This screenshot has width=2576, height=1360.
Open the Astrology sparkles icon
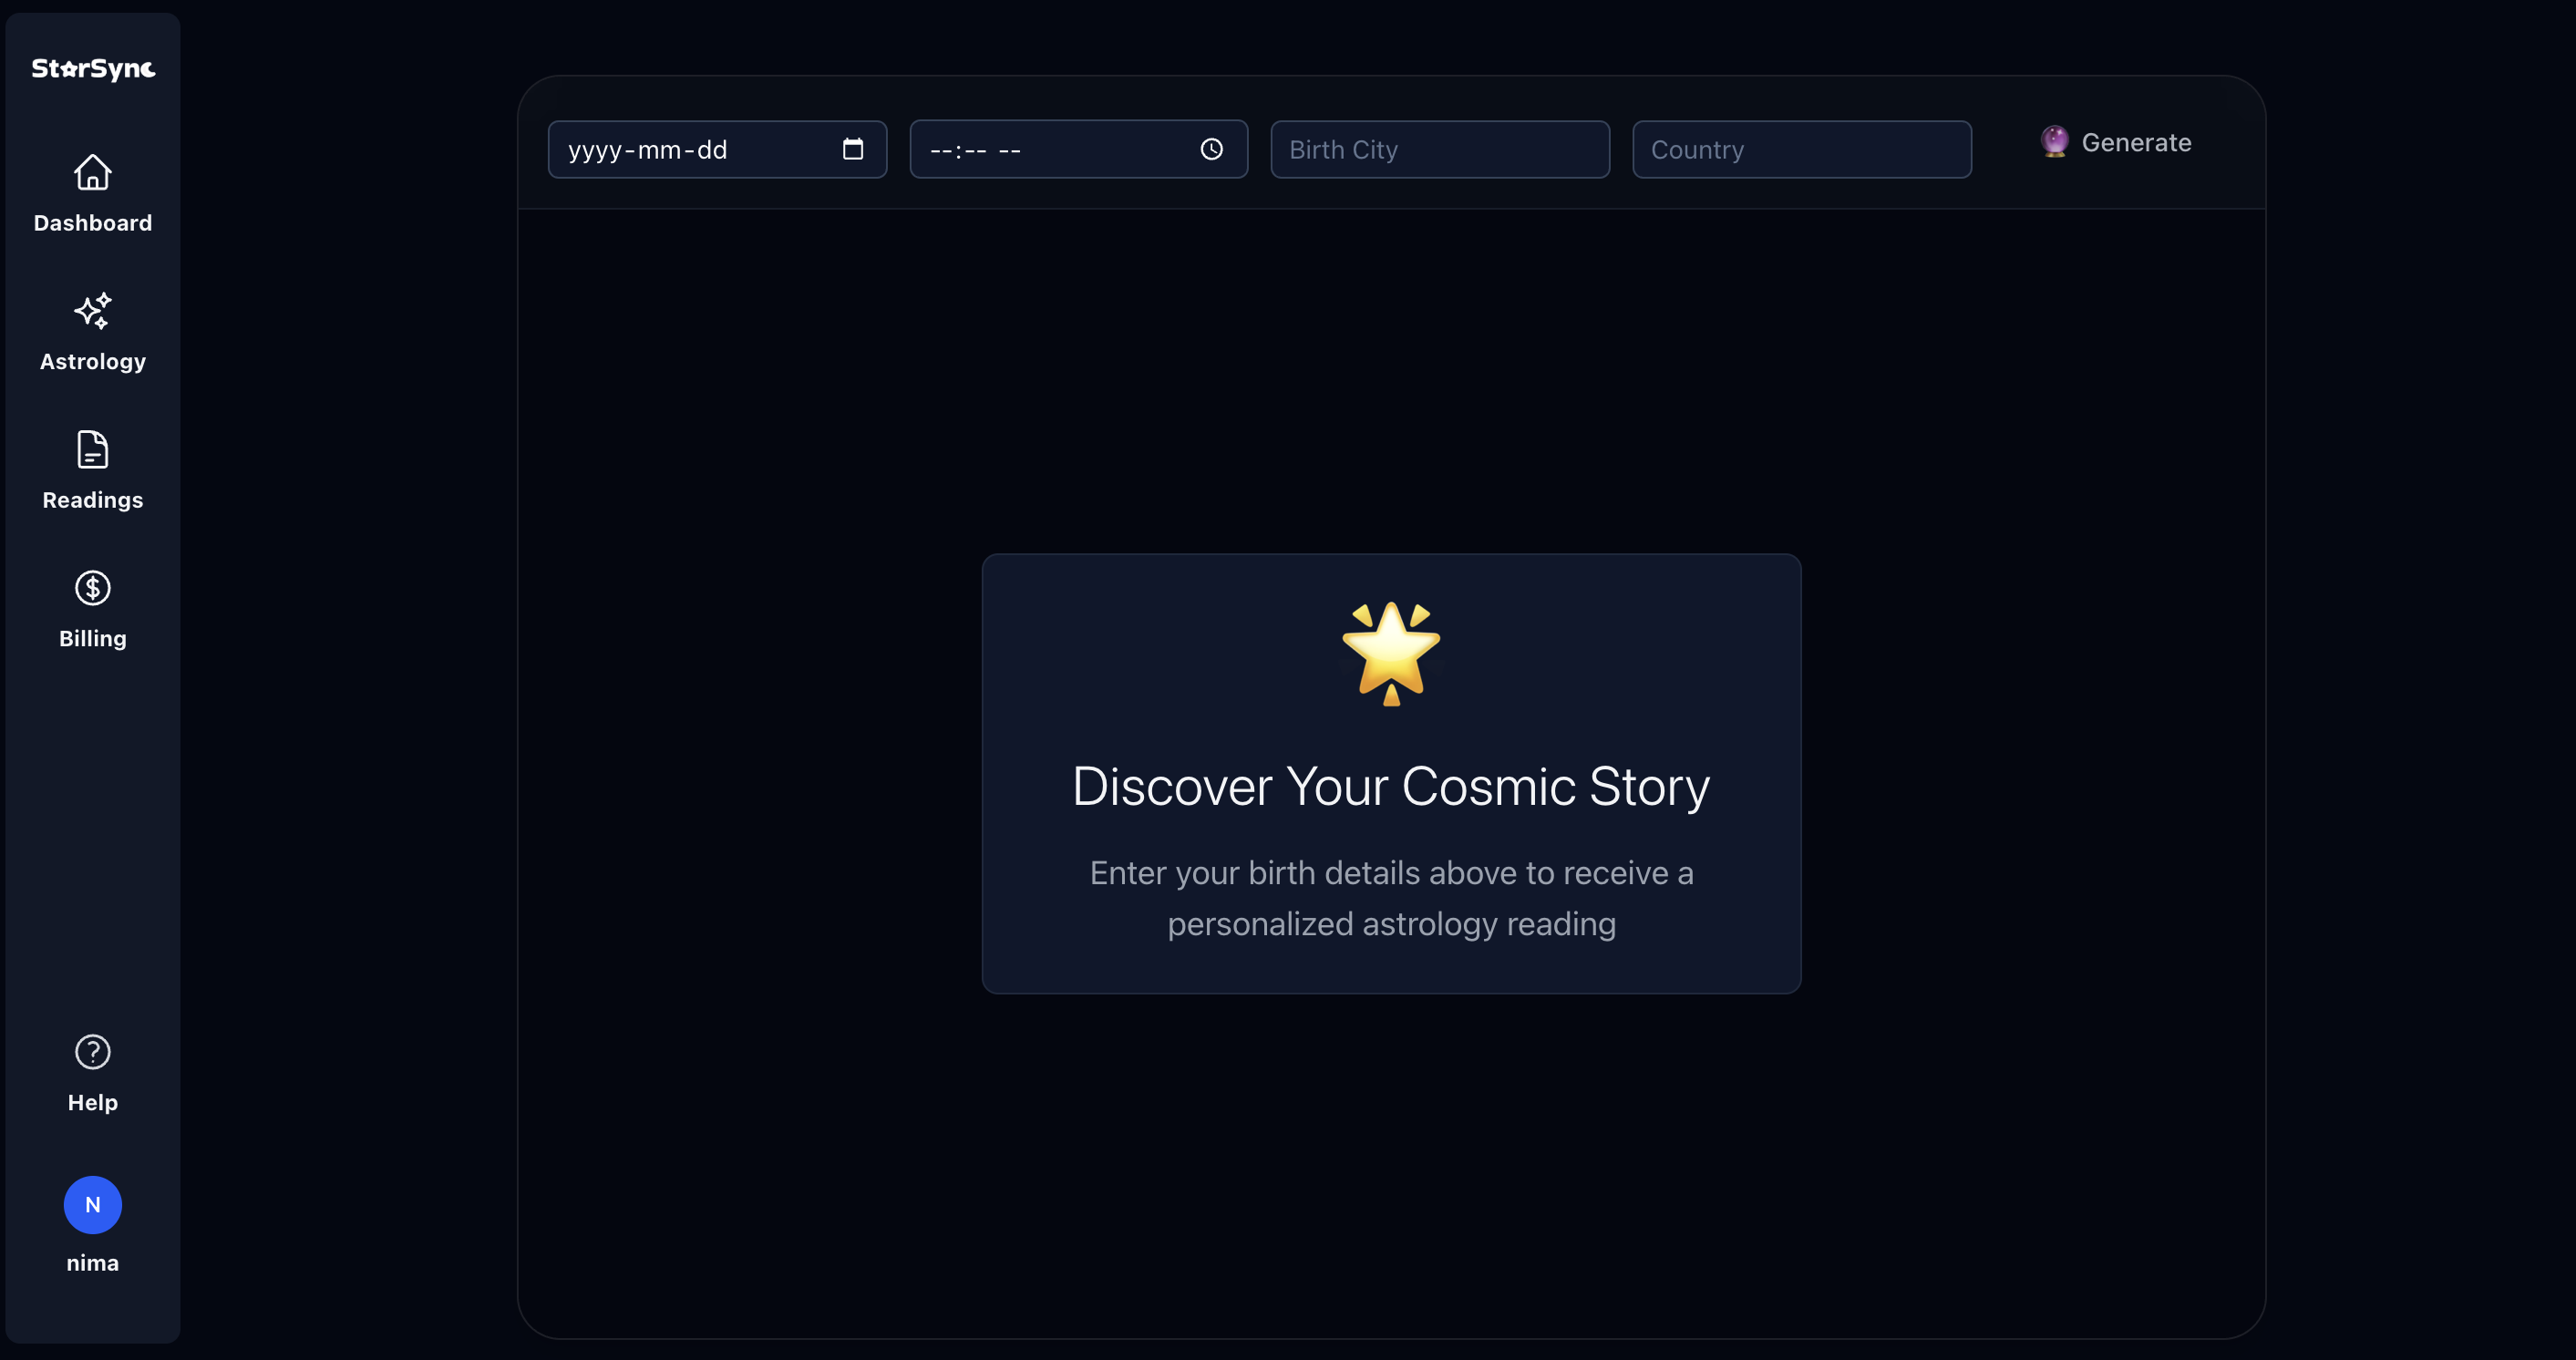[92, 311]
